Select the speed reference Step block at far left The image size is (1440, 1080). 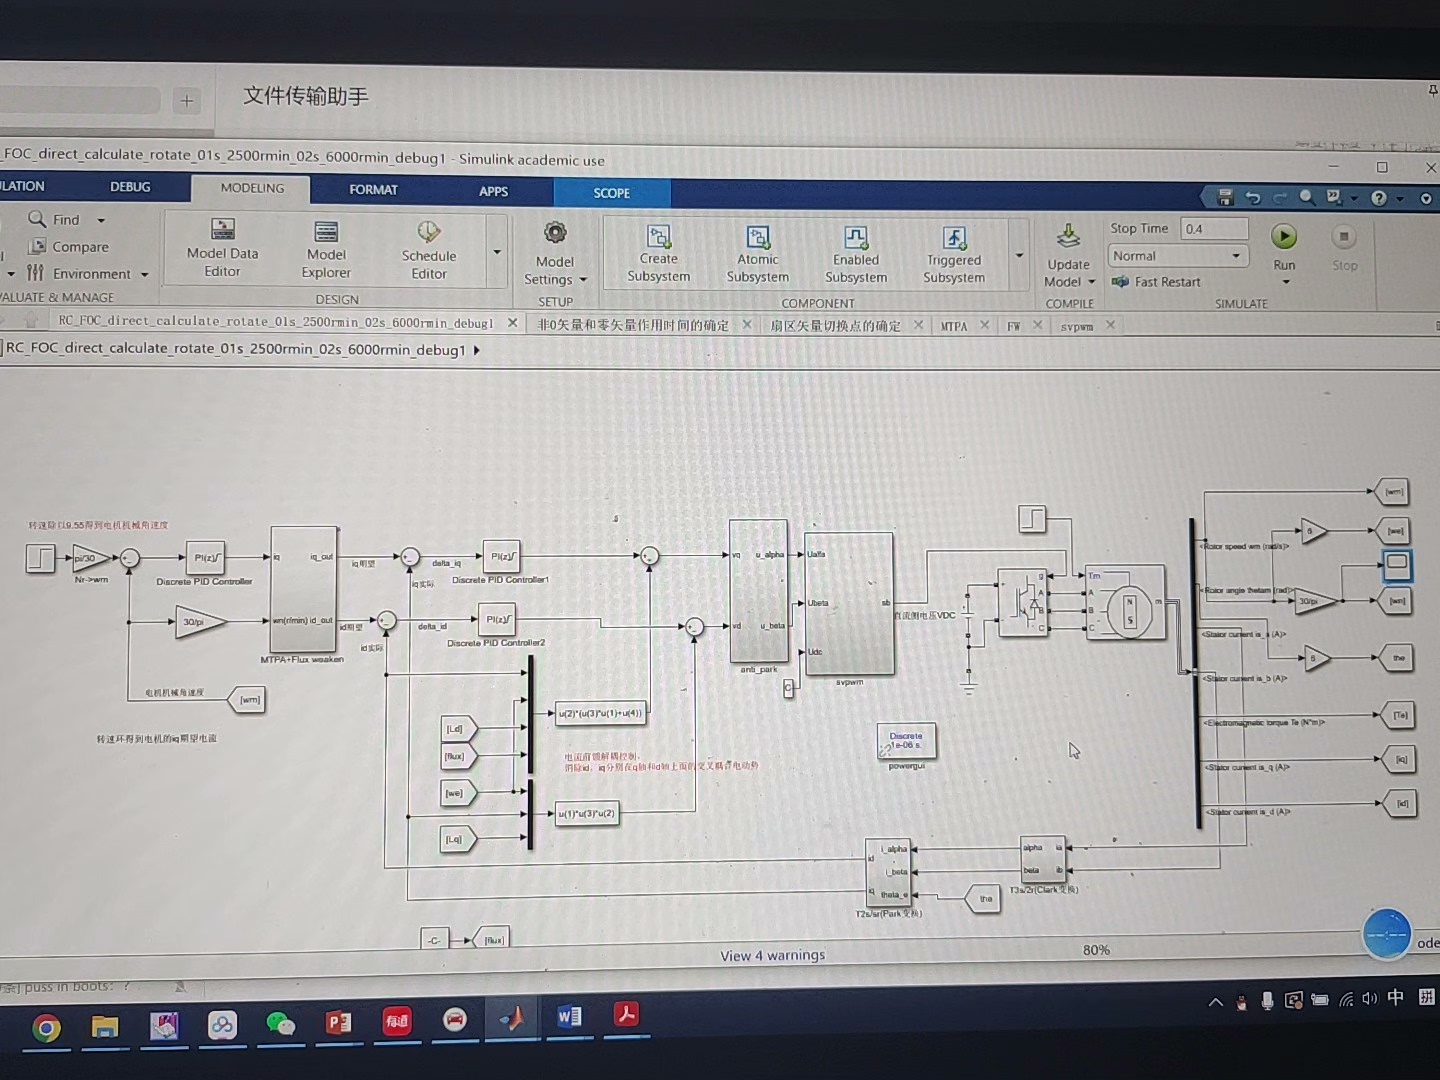pos(40,558)
